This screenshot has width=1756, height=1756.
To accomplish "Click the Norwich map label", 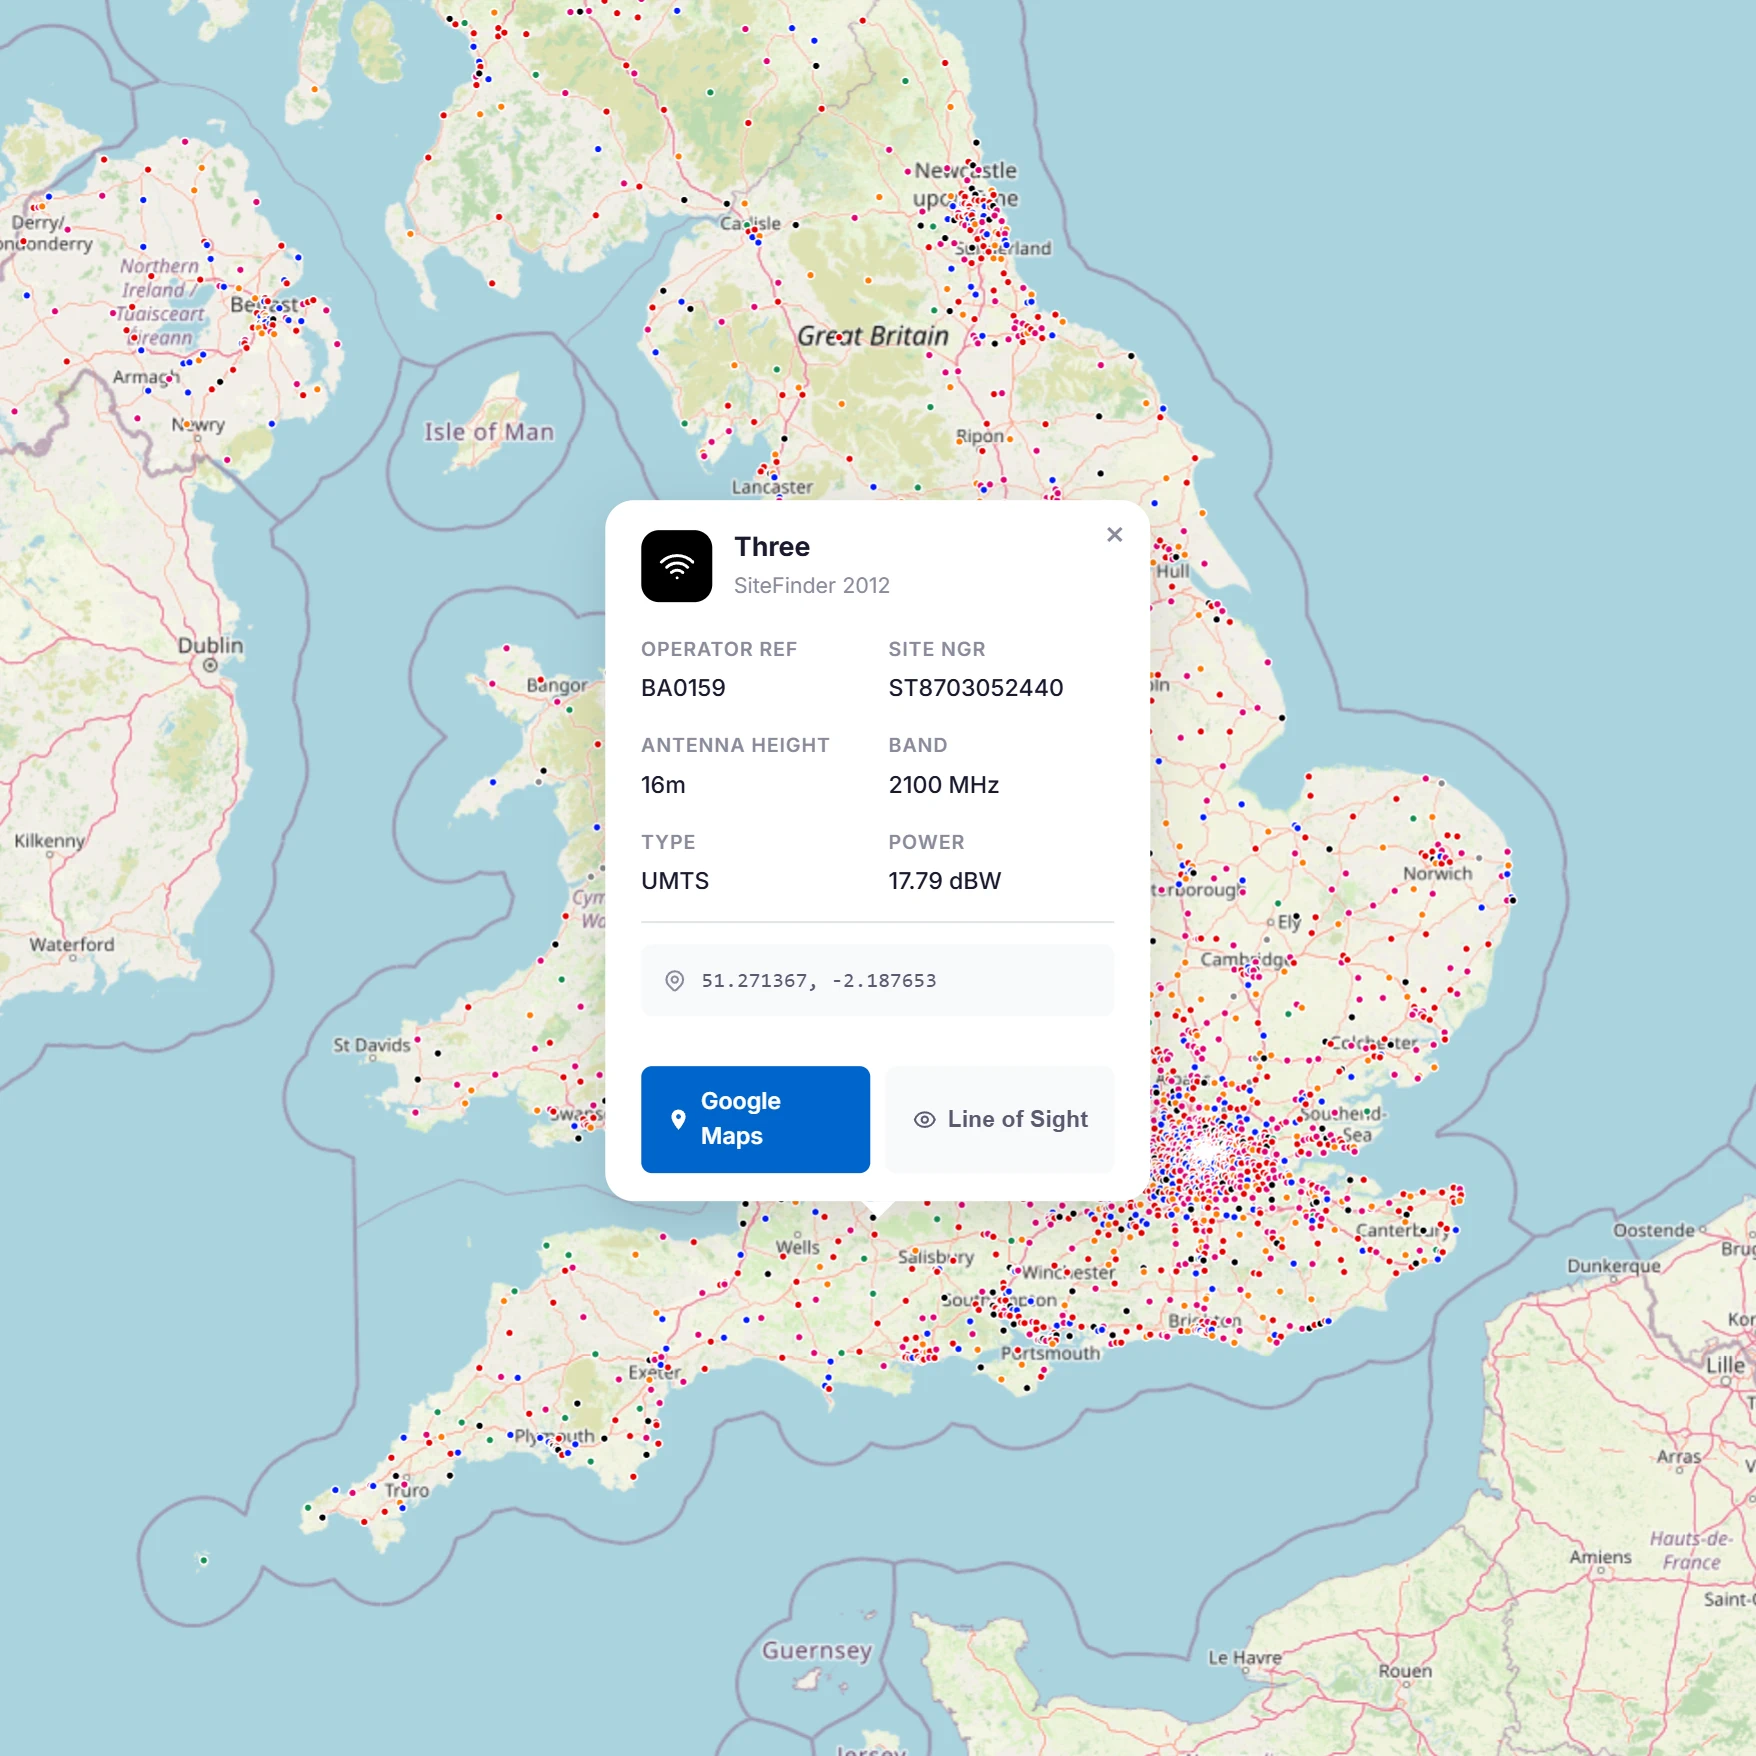I will [x=1438, y=874].
